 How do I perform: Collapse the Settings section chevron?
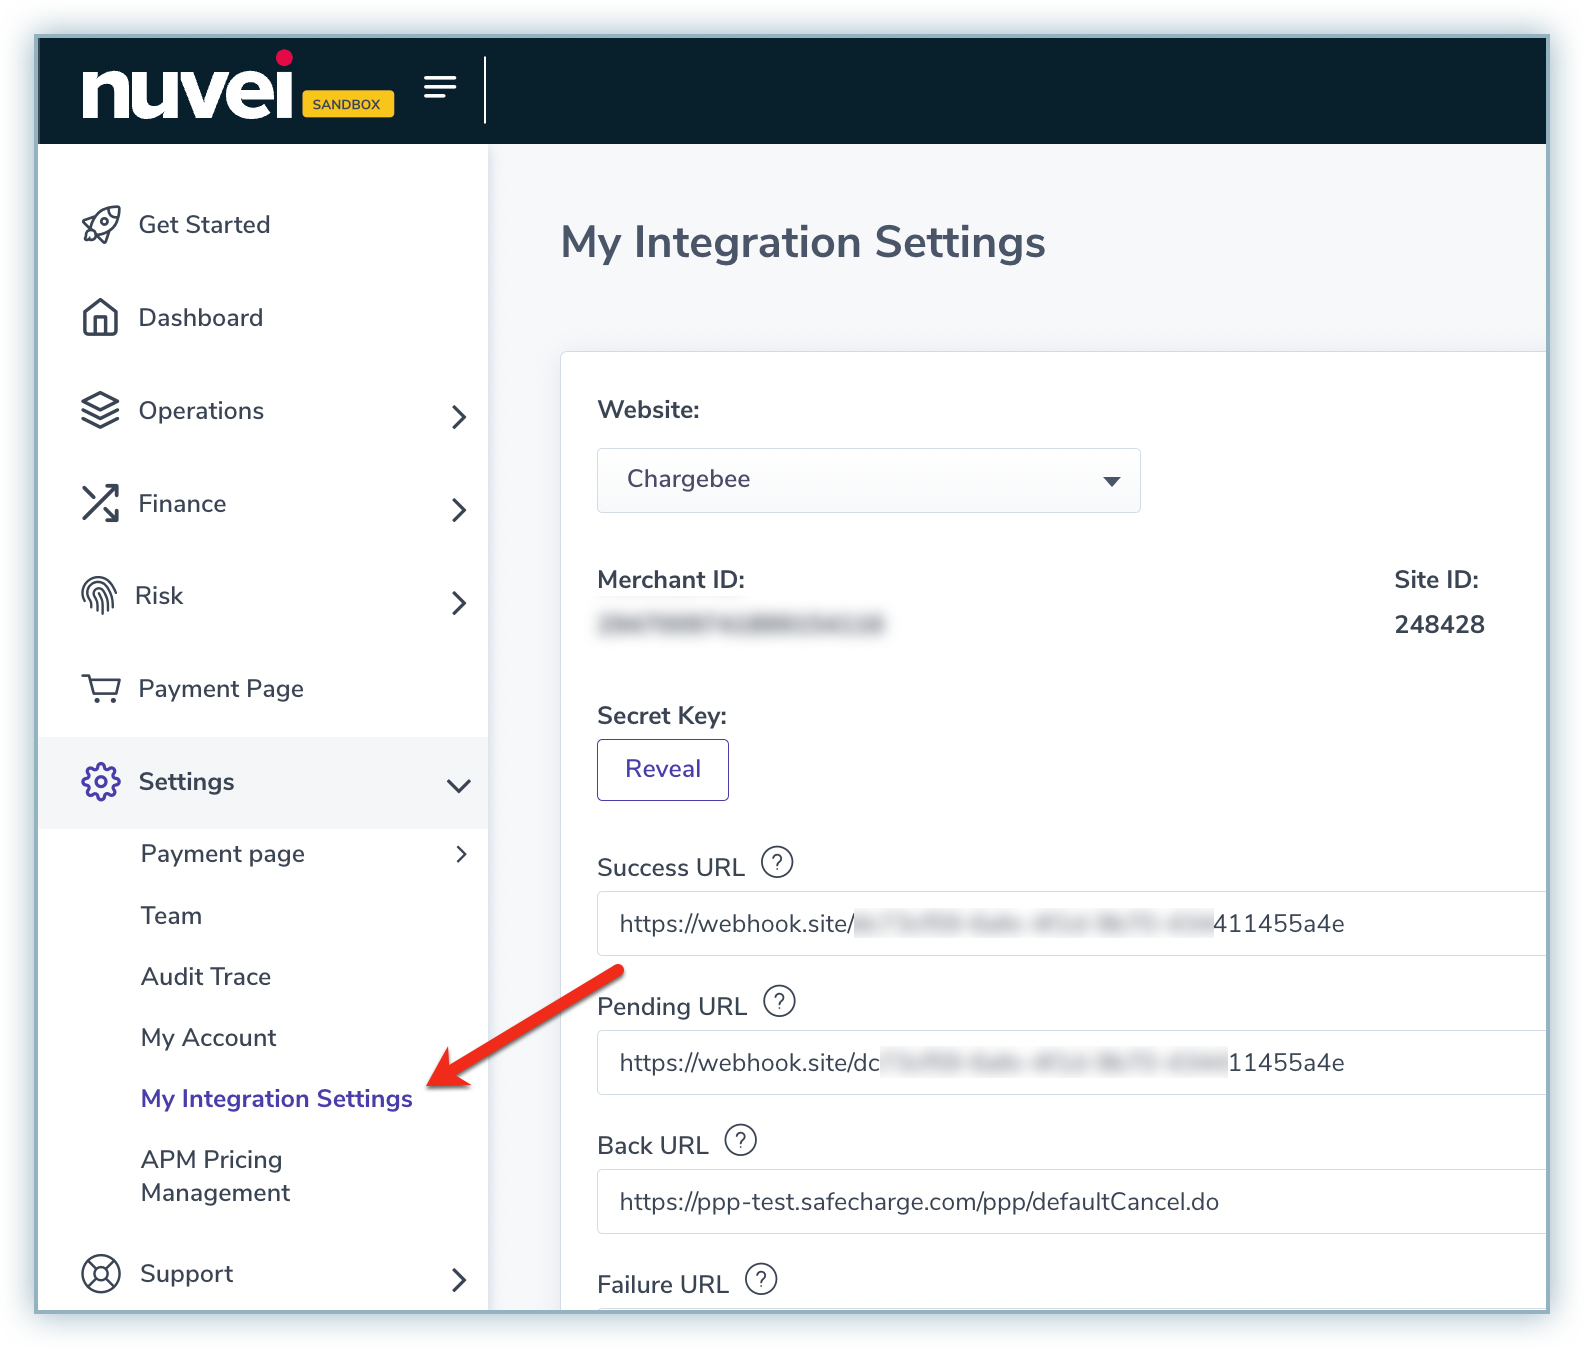(x=459, y=786)
